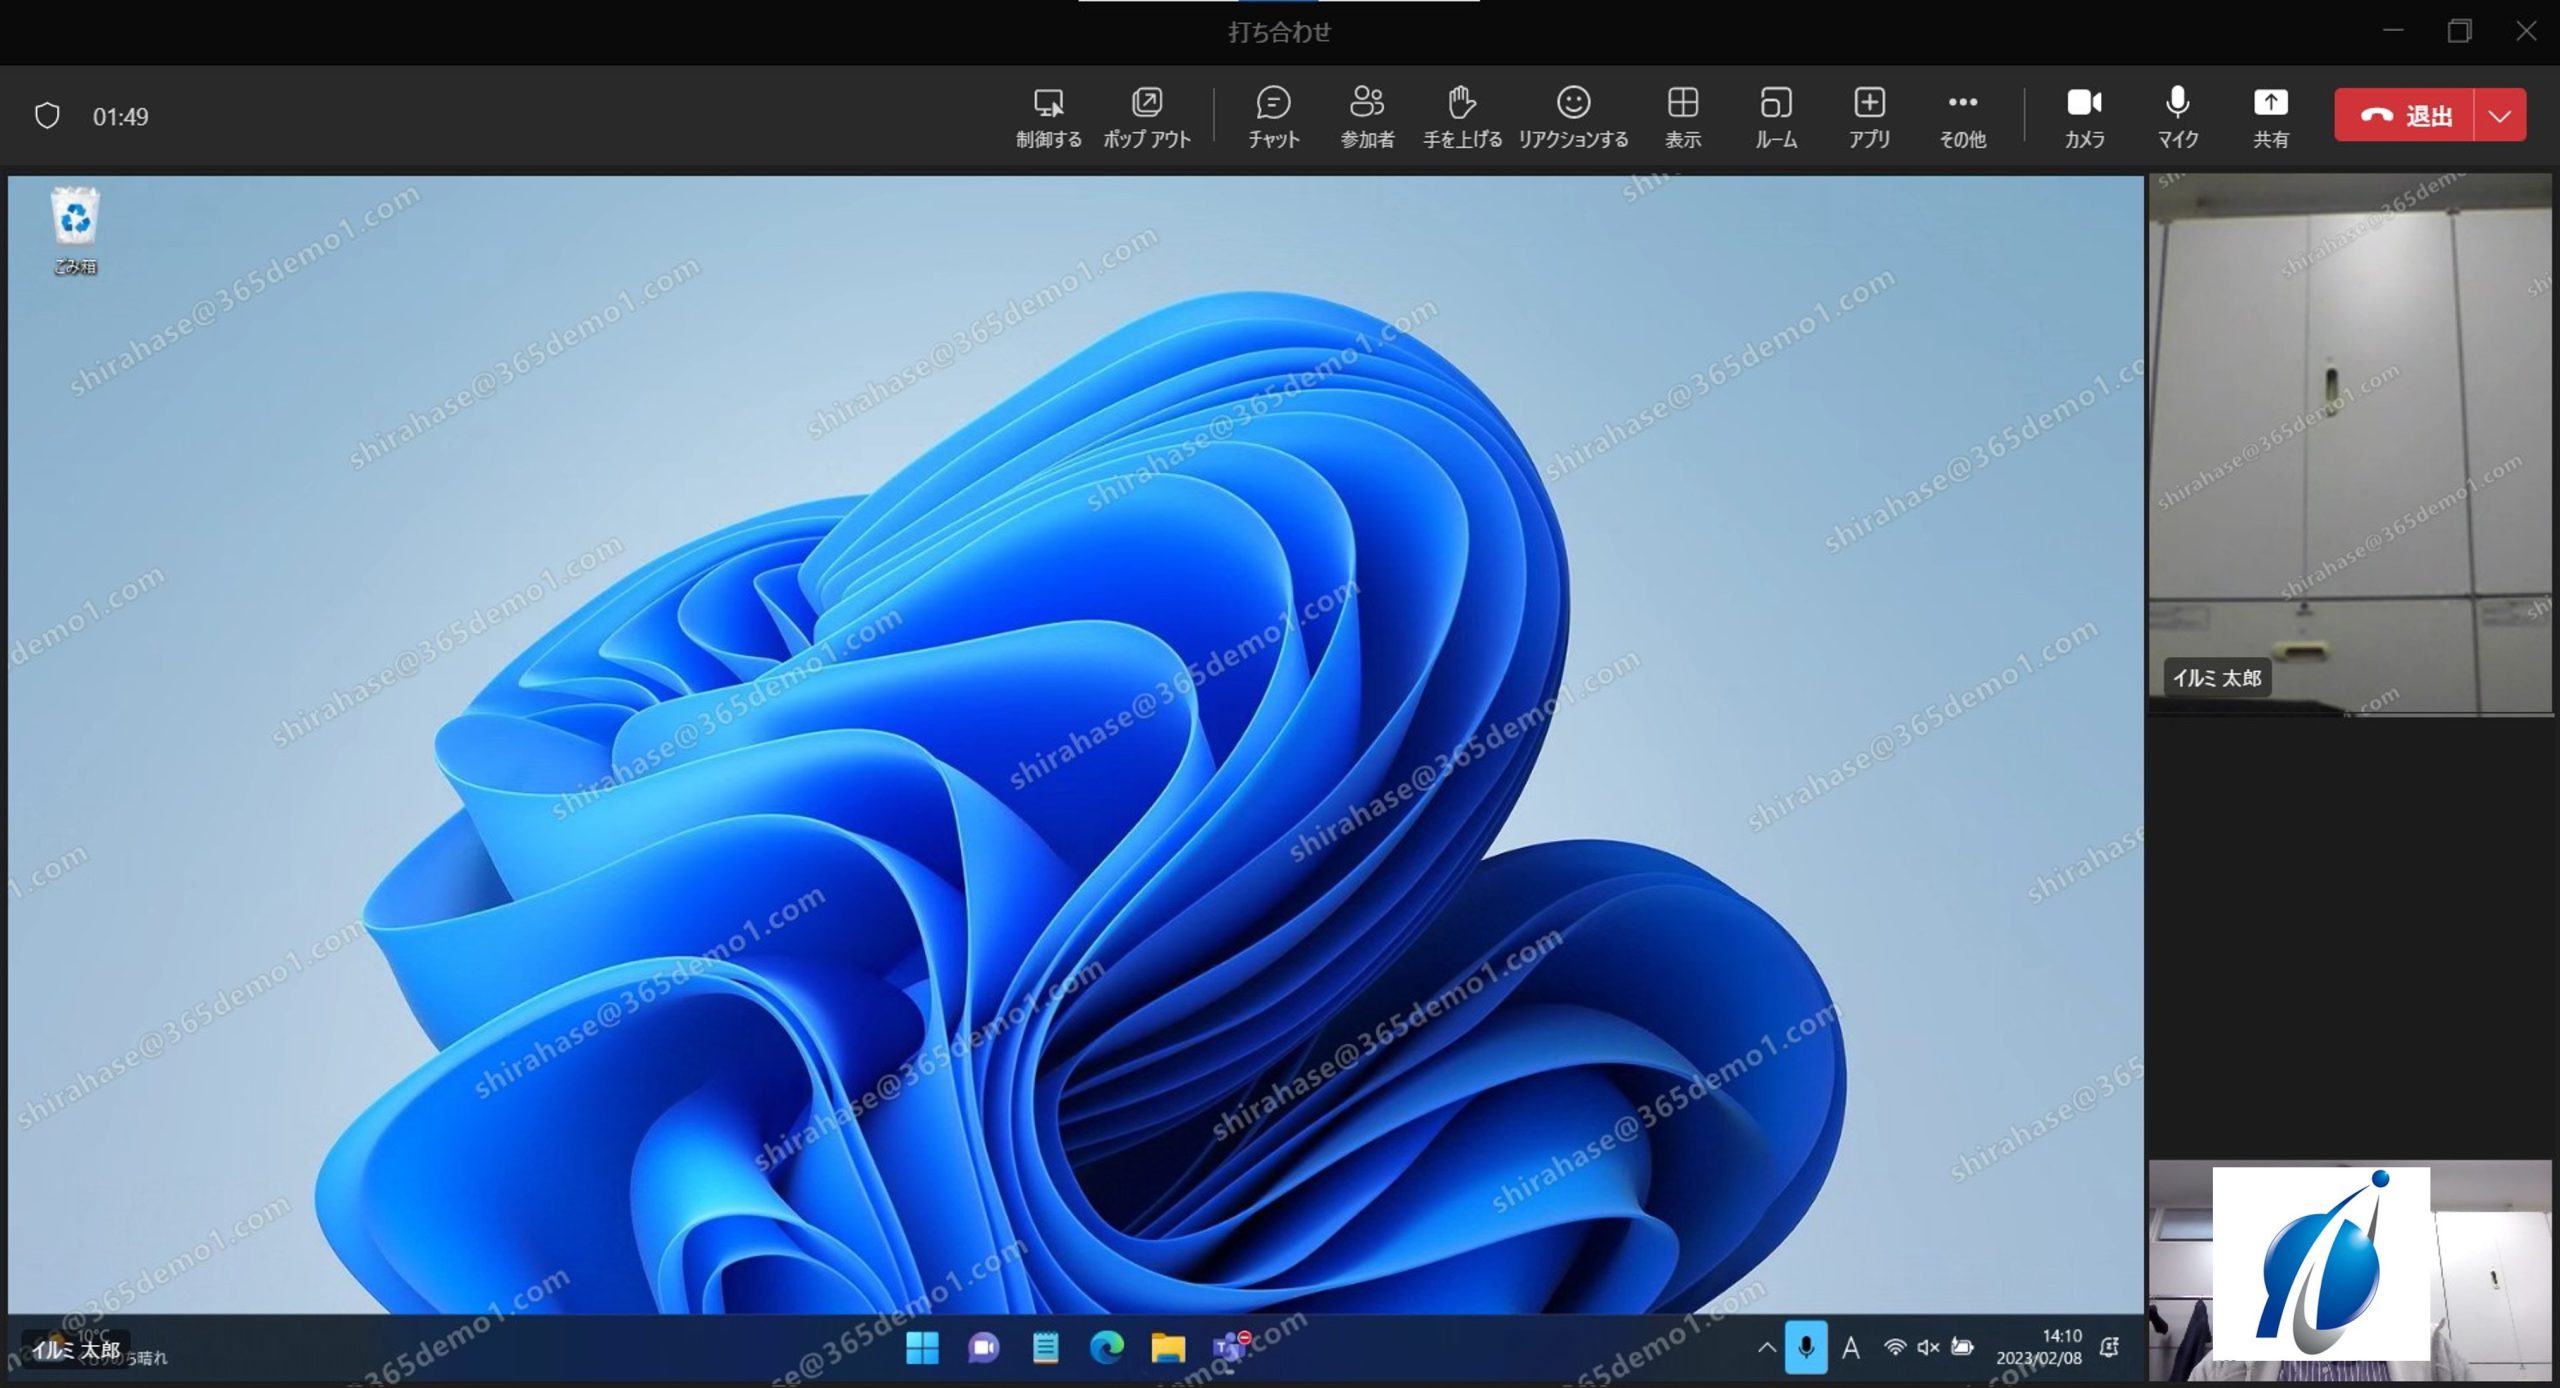Close the meeting window
Screen dimensions: 2560x1388
pyautogui.click(x=2526, y=31)
